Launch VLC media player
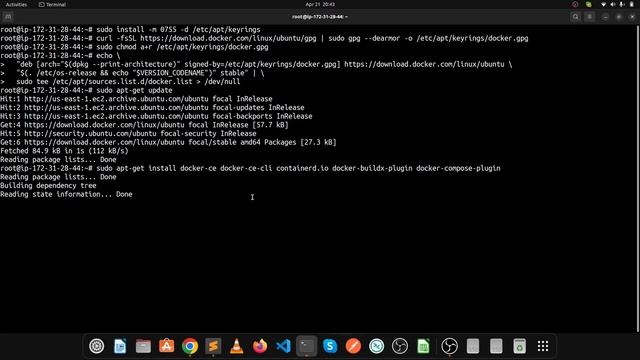640x360 pixels. click(x=236, y=346)
